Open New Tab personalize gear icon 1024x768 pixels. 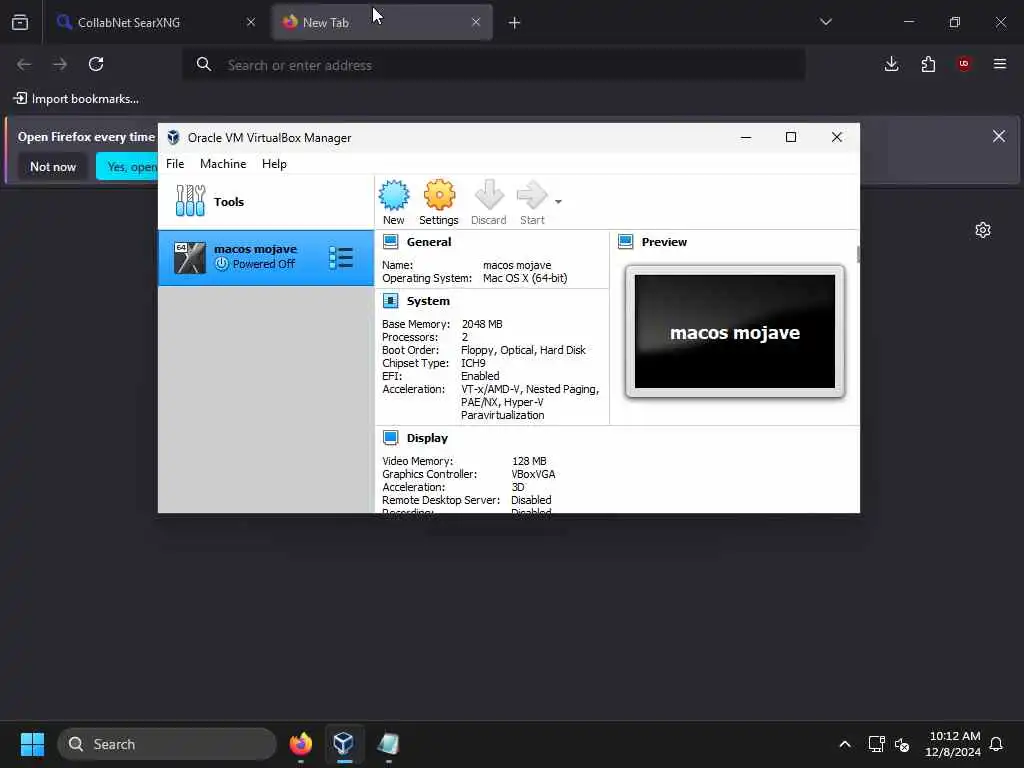coord(982,230)
